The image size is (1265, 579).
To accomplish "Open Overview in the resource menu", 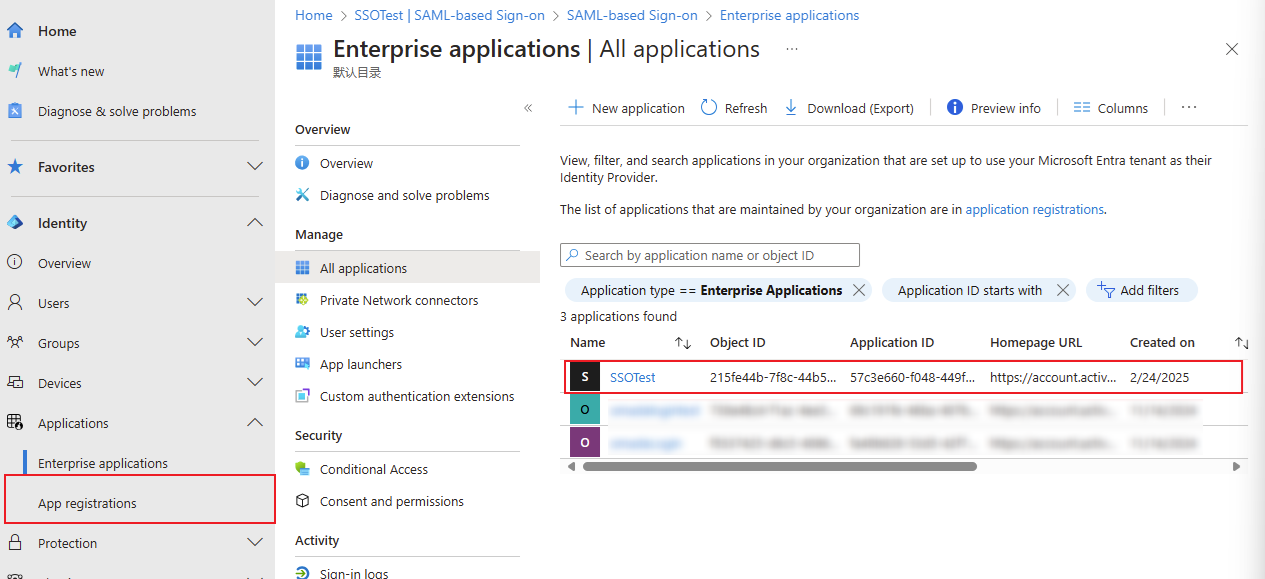I will (x=346, y=163).
